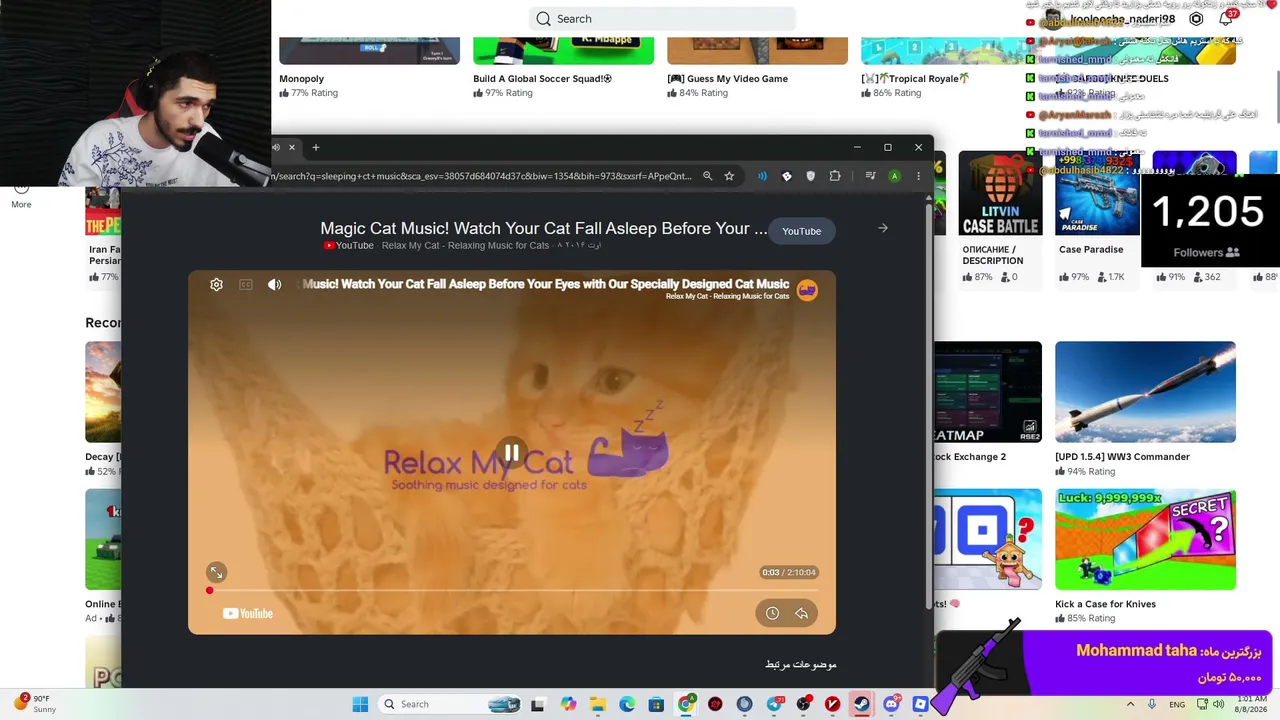
Task: Open Guess My Video Game title
Action: point(727,79)
